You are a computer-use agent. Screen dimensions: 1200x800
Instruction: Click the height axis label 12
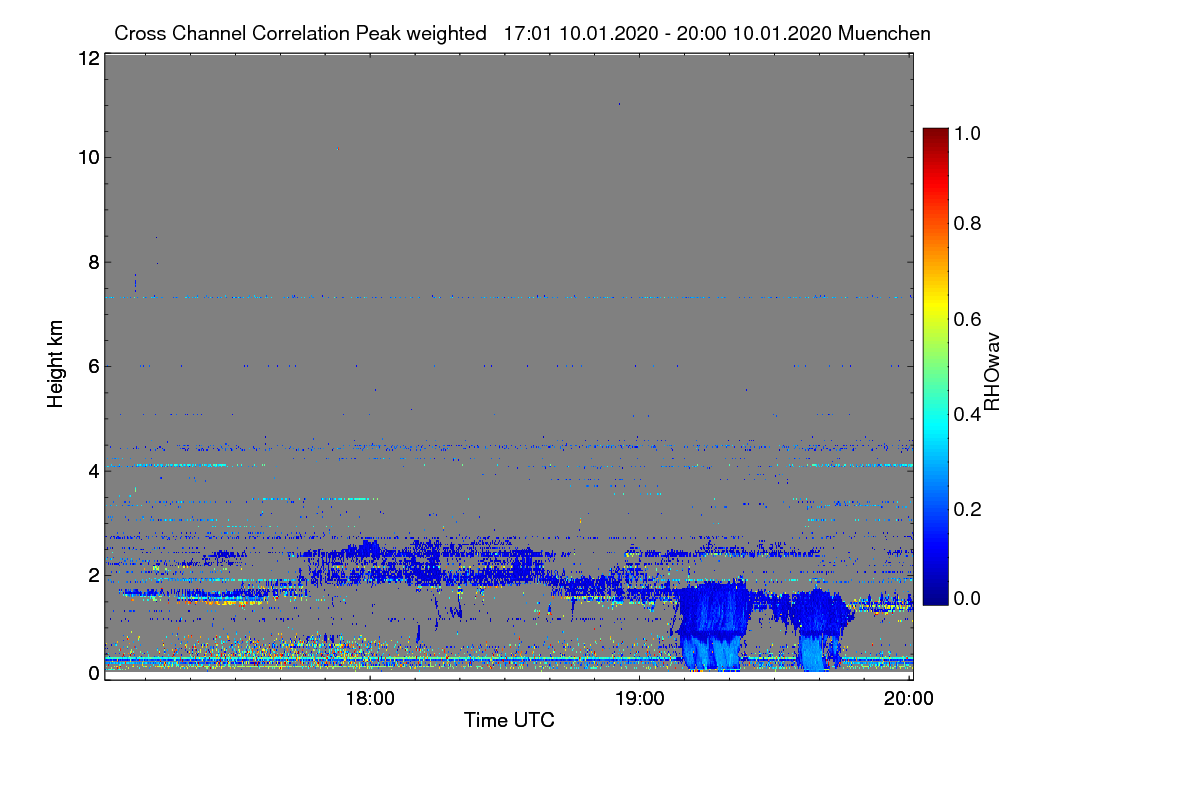88,59
